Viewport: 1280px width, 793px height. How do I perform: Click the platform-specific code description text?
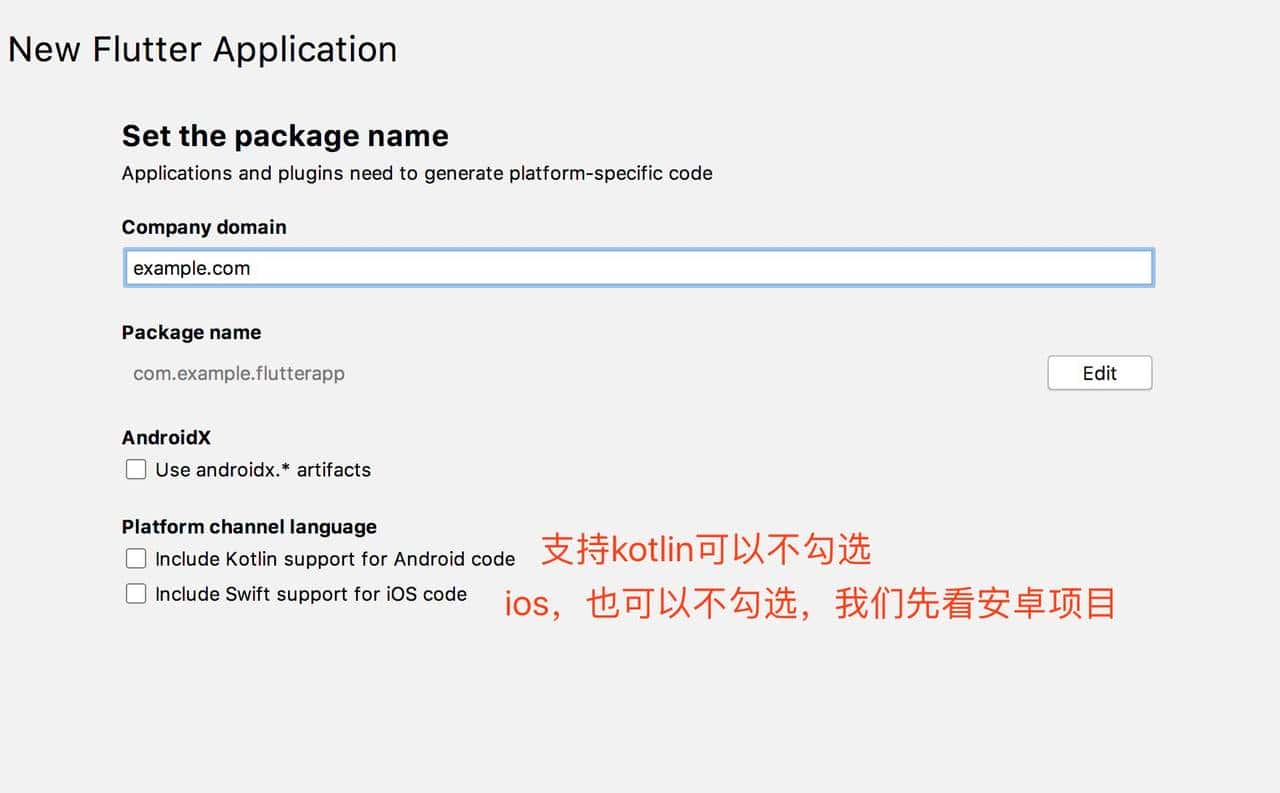point(417,173)
